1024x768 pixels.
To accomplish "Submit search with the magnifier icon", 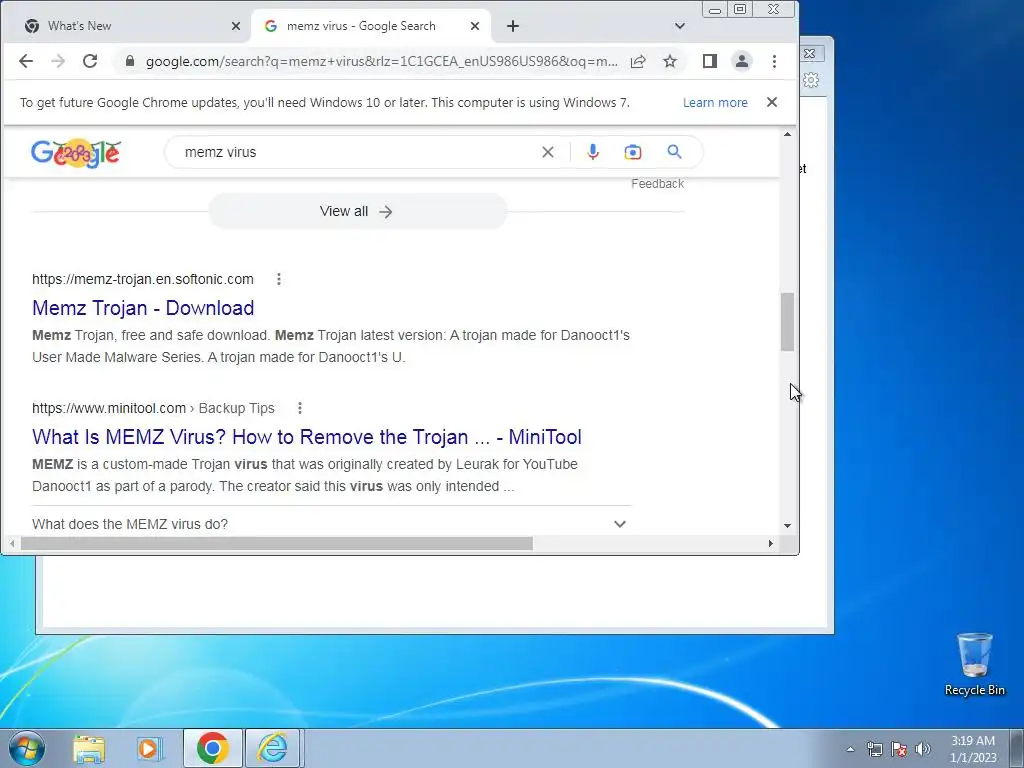I will click(675, 152).
